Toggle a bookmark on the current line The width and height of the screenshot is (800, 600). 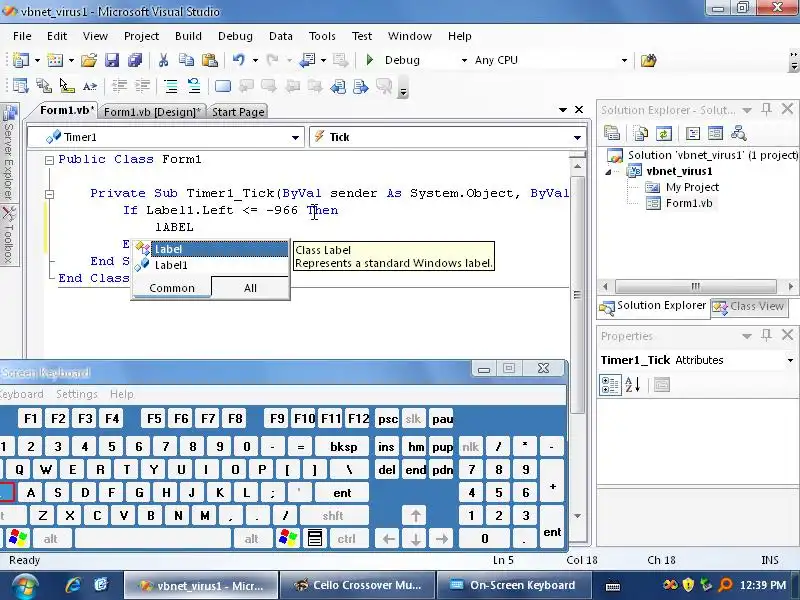point(222,86)
